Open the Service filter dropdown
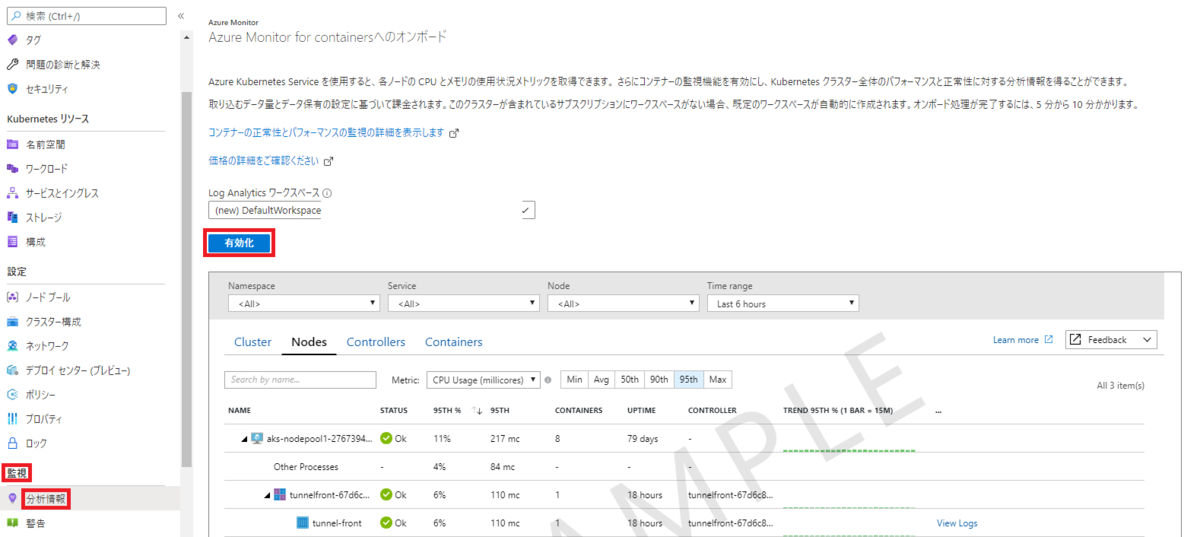This screenshot has height=537, width=1200. point(464,303)
